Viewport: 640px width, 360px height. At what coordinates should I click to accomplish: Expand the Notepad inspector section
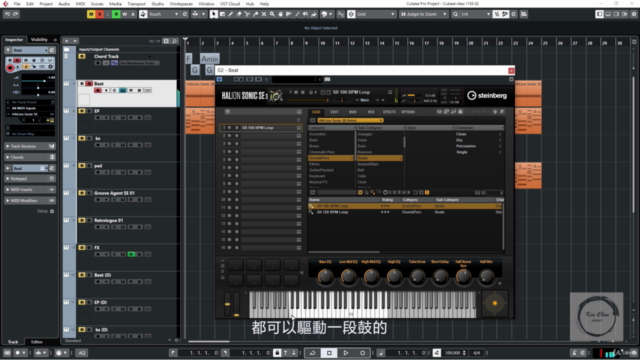tap(30, 179)
